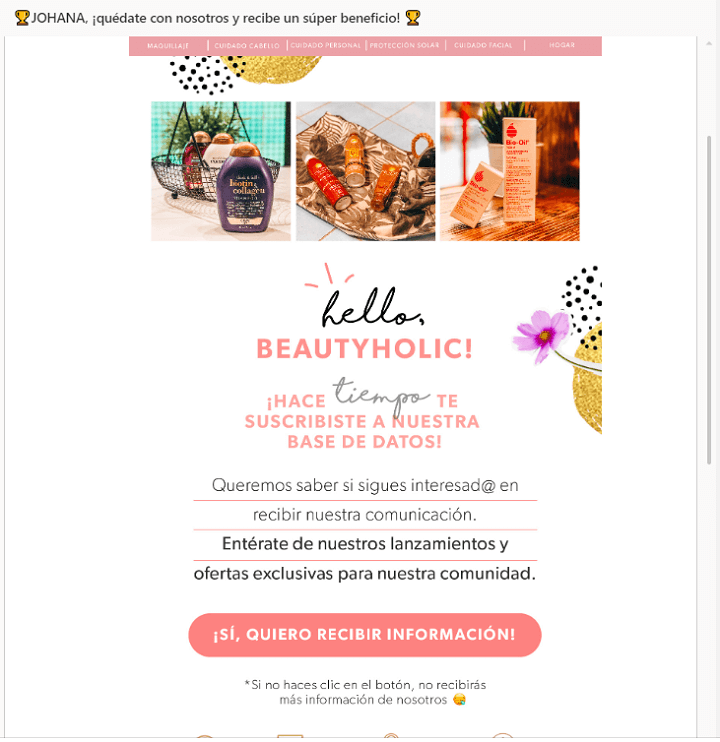Click the trophy emoji after beneficio!
Viewport: 720px width, 742px height.
pyautogui.click(x=413, y=18)
